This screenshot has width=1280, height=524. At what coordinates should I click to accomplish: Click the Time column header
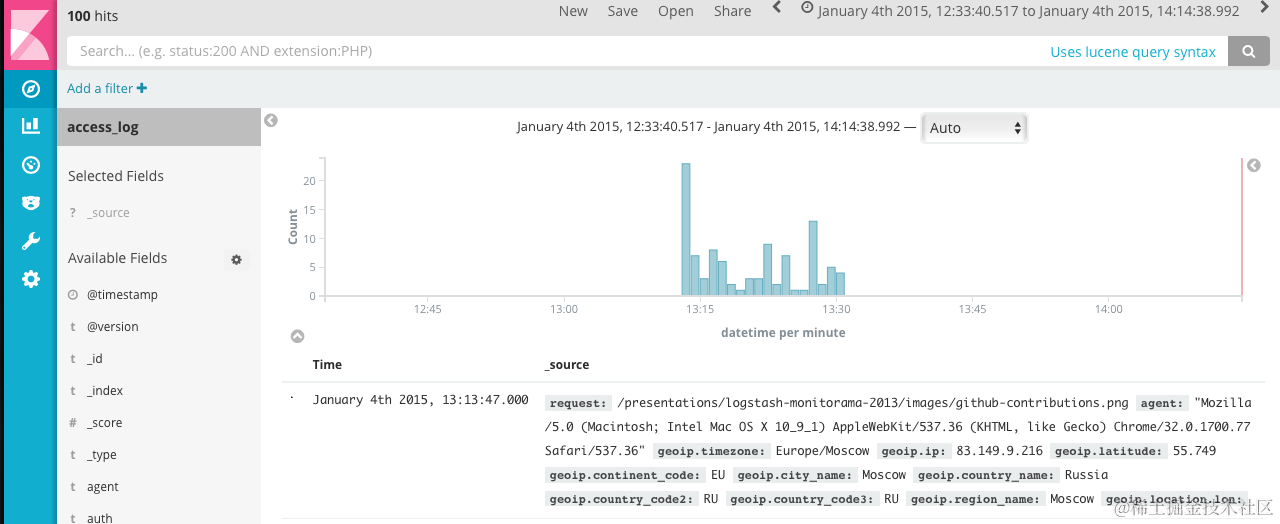click(327, 365)
